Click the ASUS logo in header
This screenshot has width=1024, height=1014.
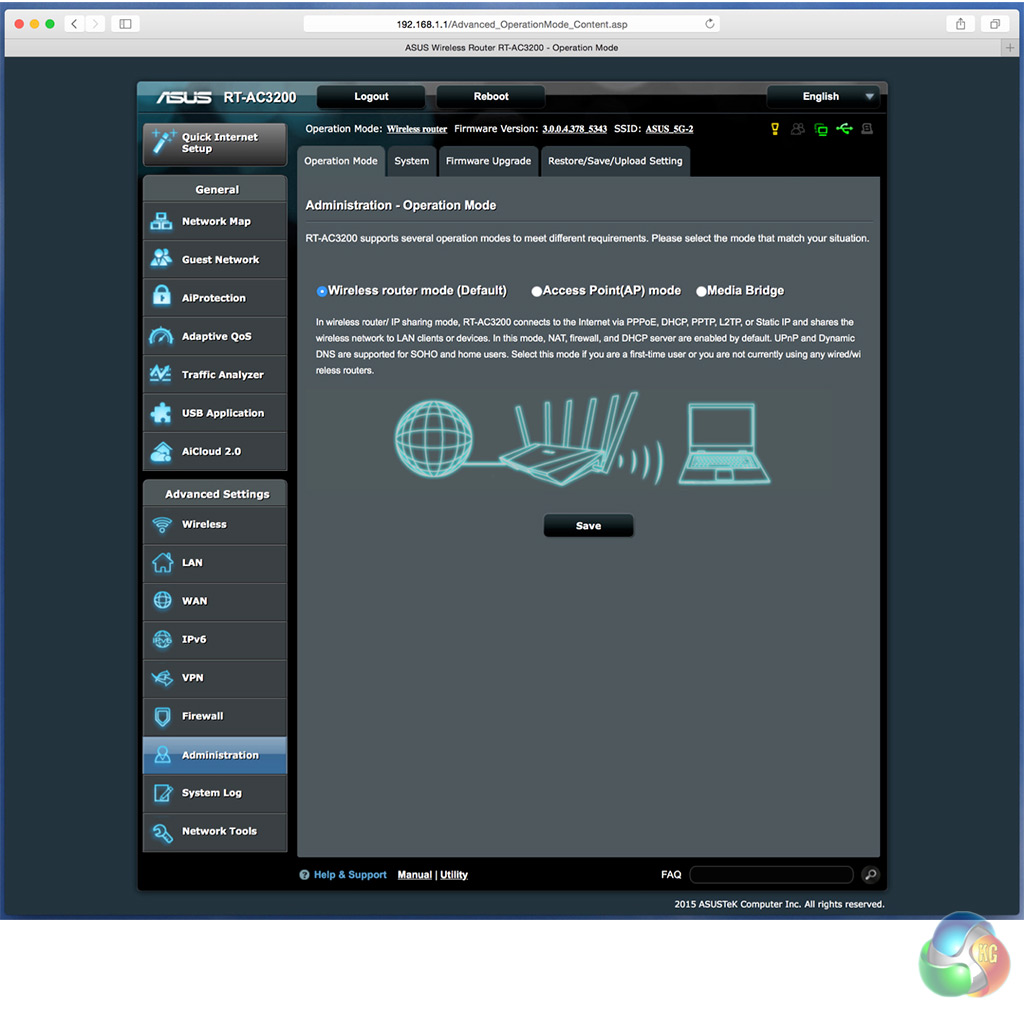(184, 97)
